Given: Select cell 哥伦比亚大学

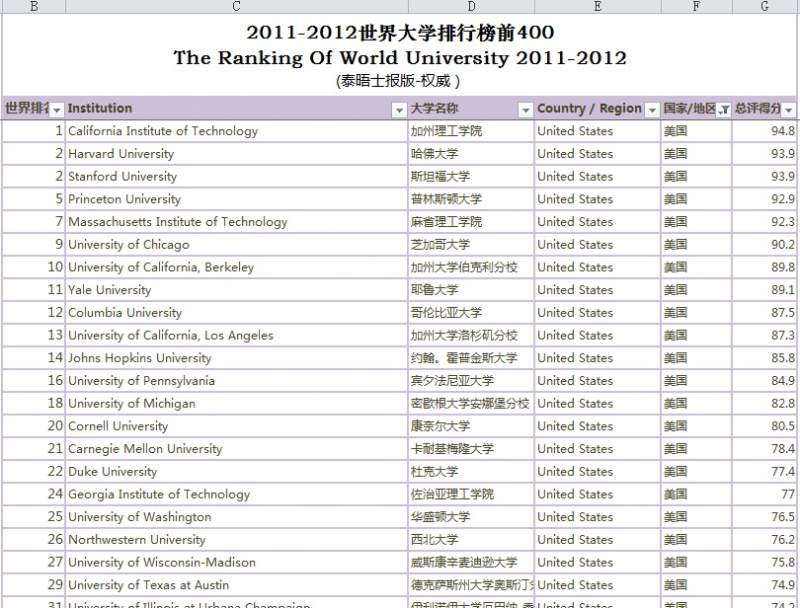Looking at the screenshot, I should (x=471, y=313).
